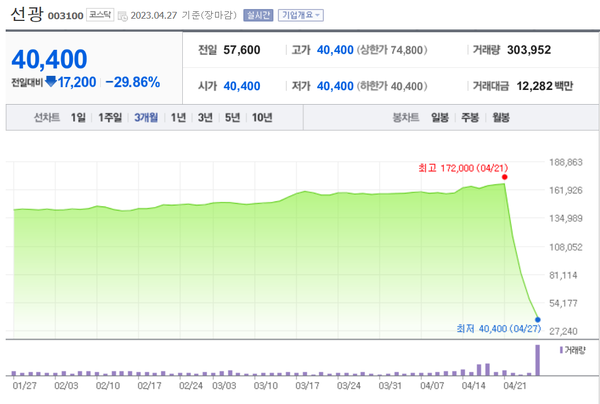Click the blue lowest price marker dot
The width and height of the screenshot is (600, 404).
point(538,319)
